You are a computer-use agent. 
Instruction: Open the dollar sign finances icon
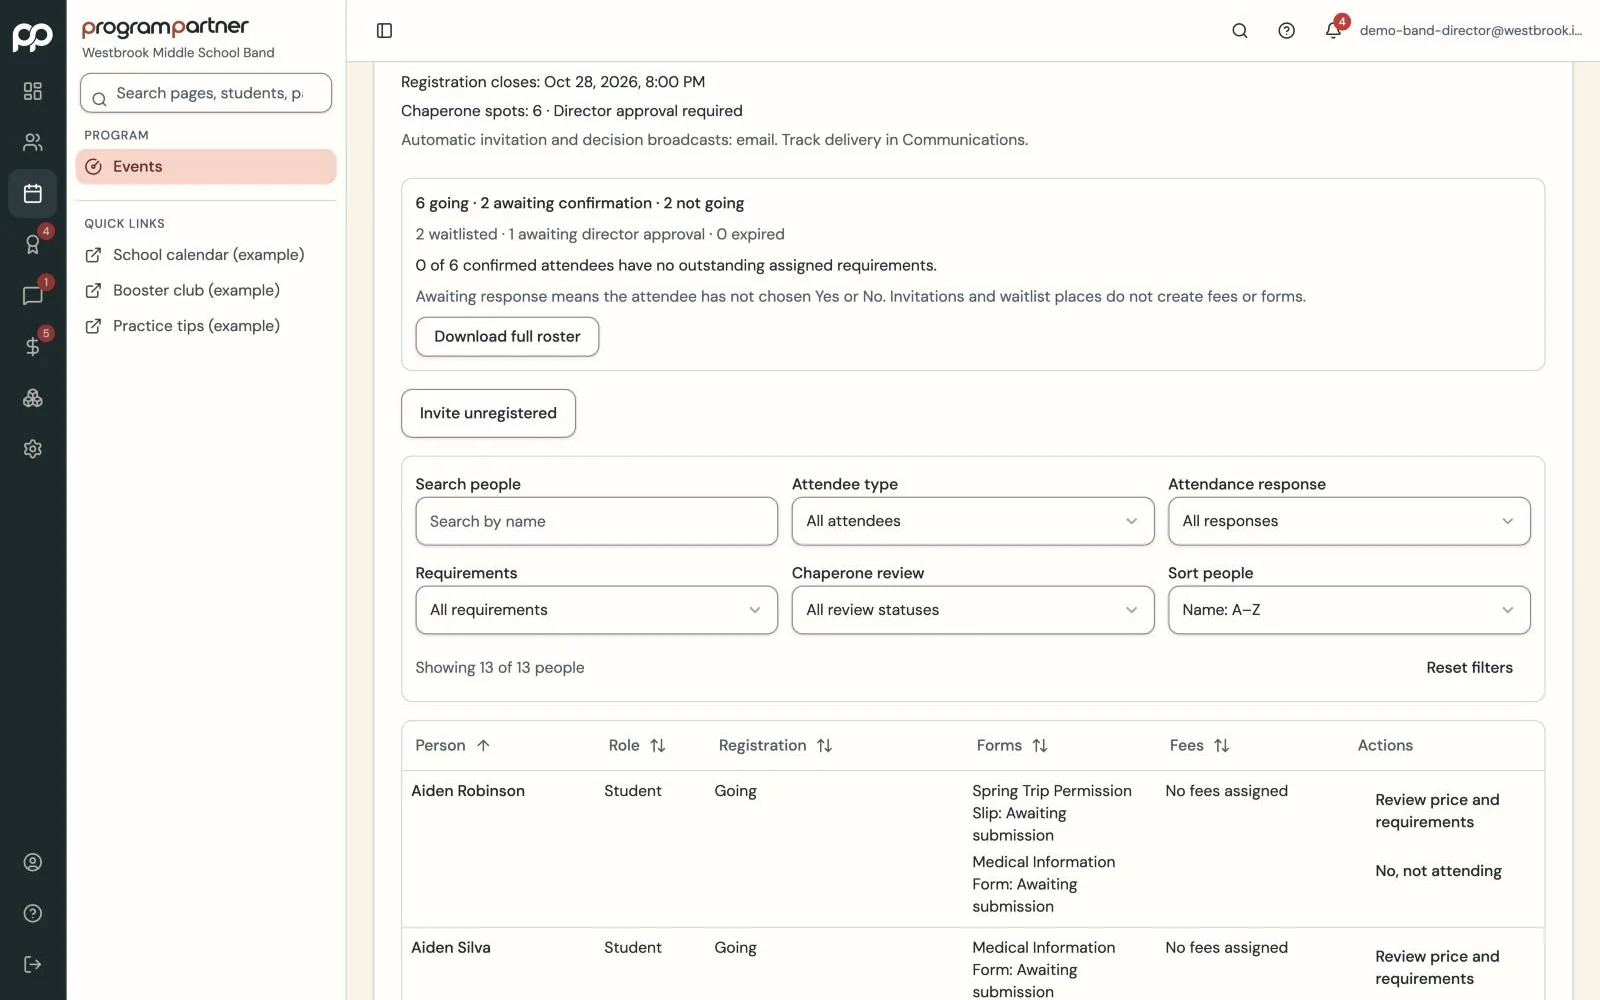[33, 346]
